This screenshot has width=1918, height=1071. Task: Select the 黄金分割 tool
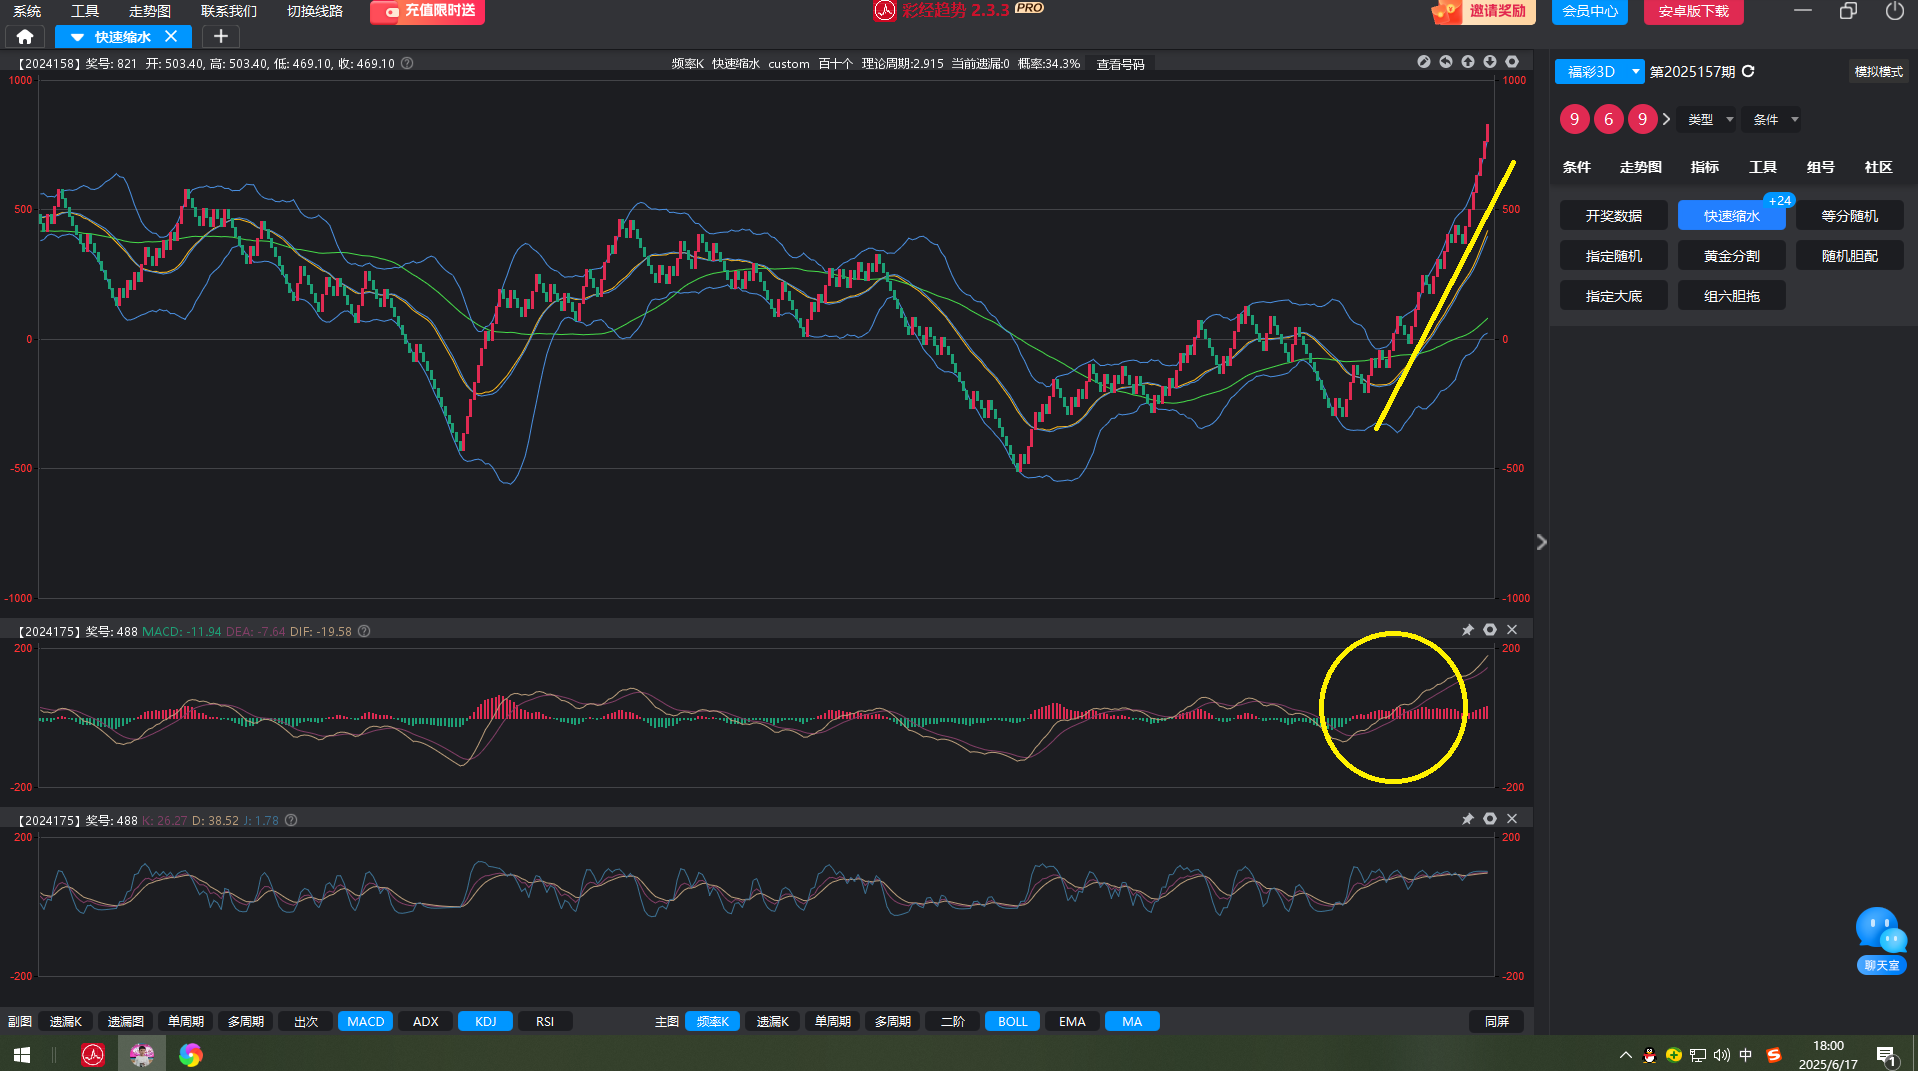tap(1732, 255)
